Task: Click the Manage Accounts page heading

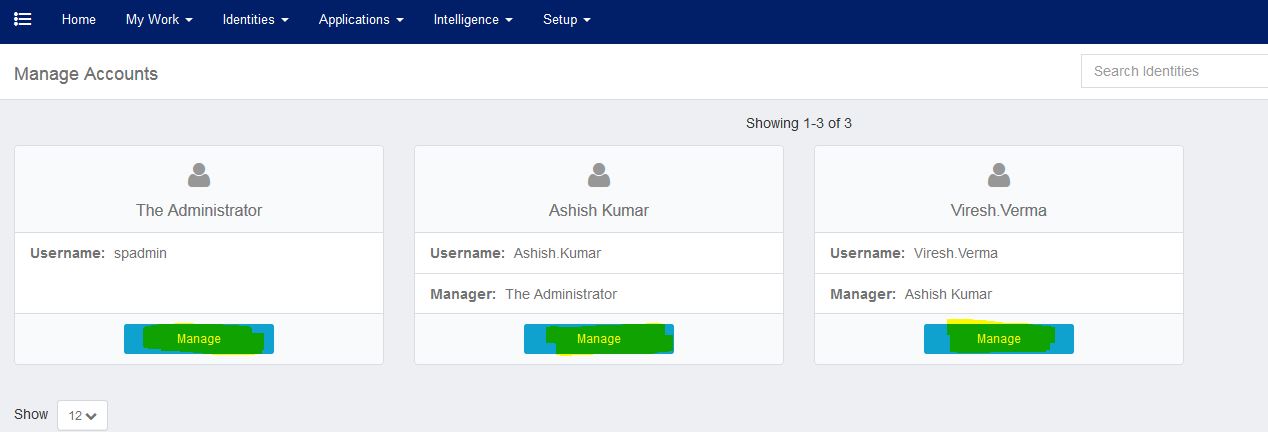Action: click(x=86, y=73)
